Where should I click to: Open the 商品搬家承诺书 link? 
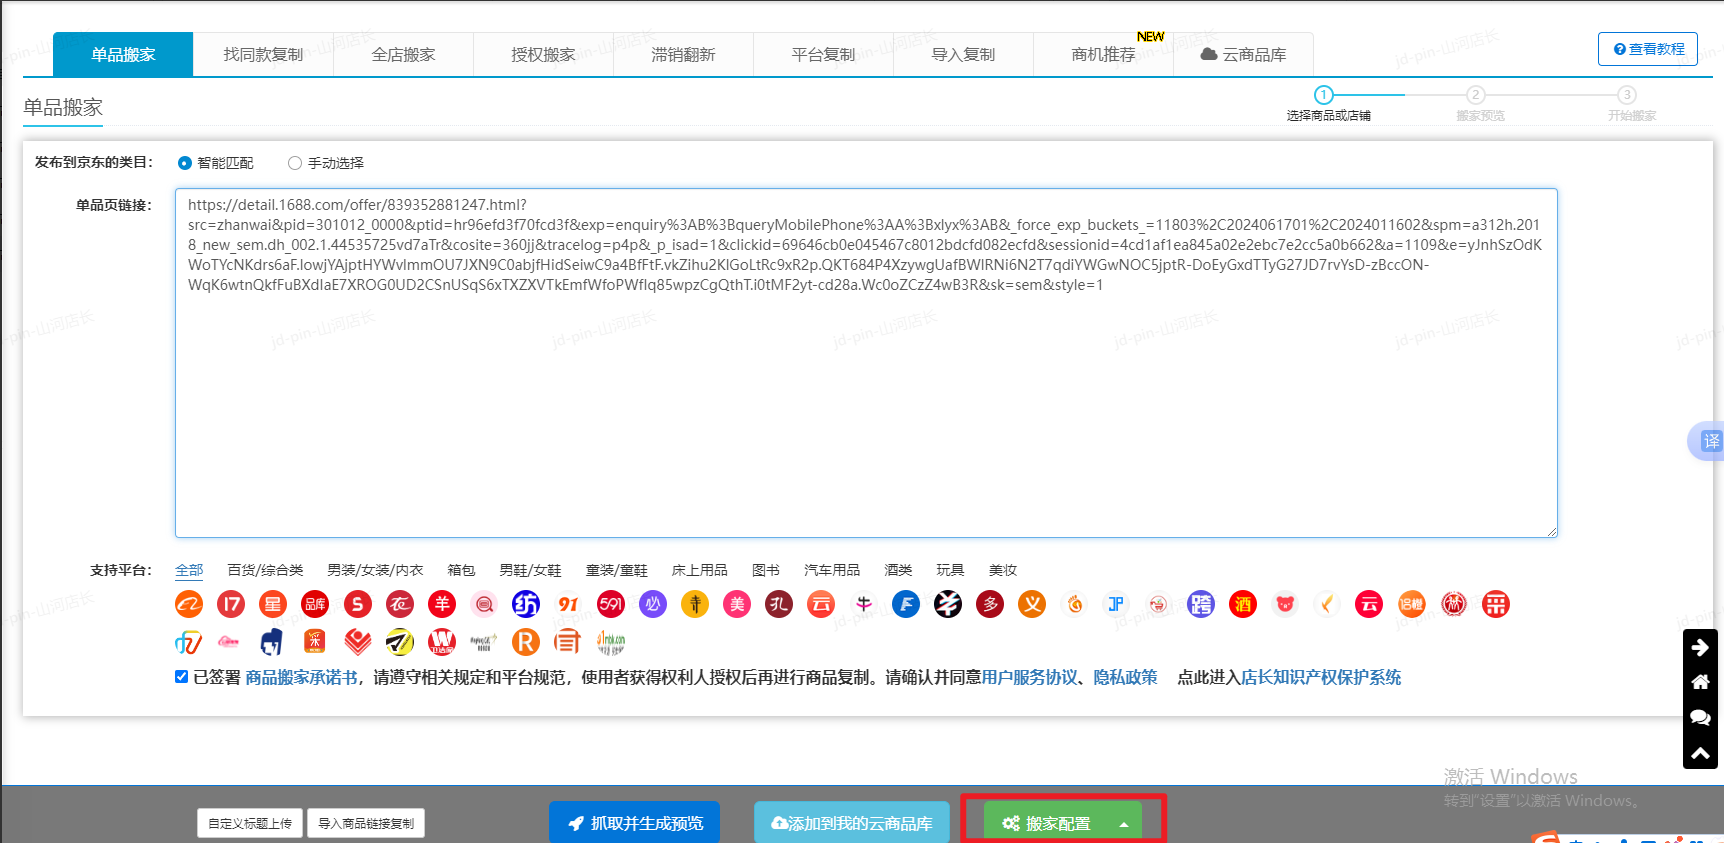(301, 678)
